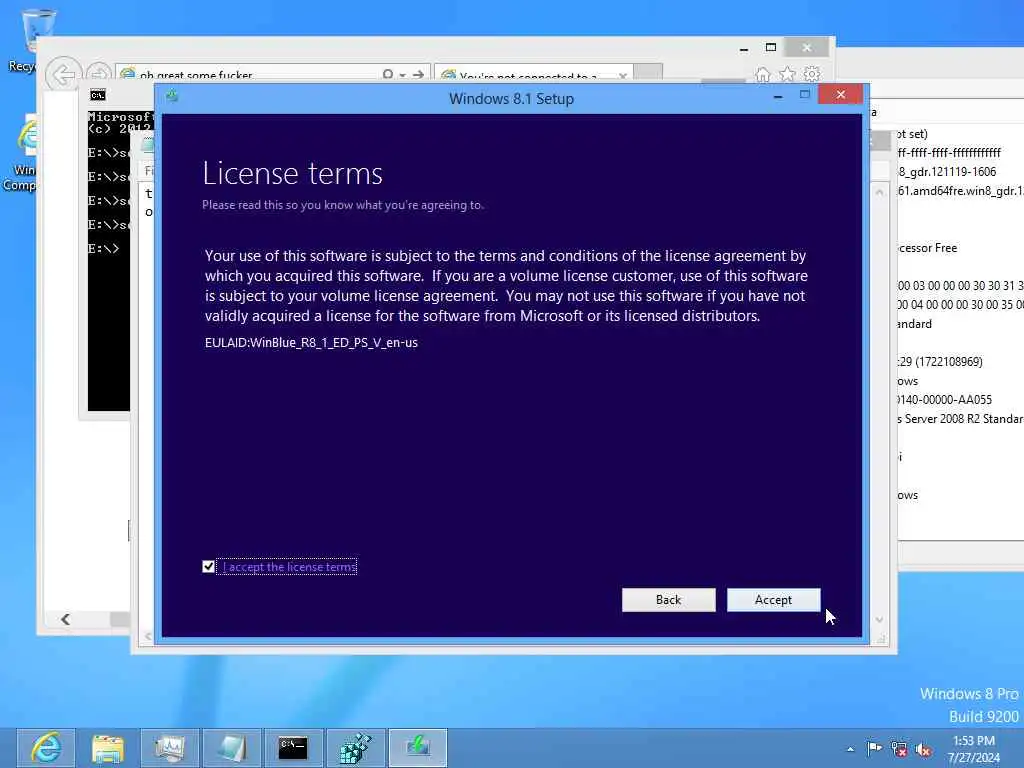Click the muted volume tray icon
This screenshot has height=768, width=1024.
(x=924, y=749)
